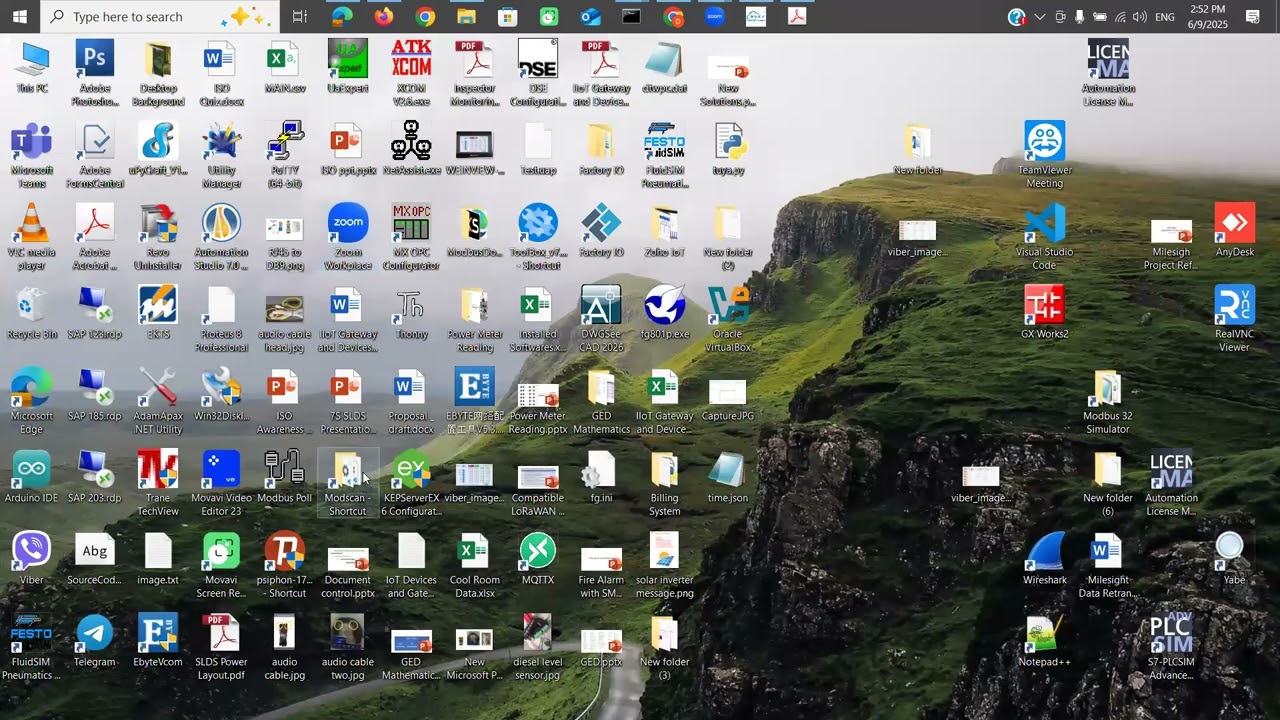Launch Telegram from the desktop
The height and width of the screenshot is (720, 1280).
click(95, 641)
